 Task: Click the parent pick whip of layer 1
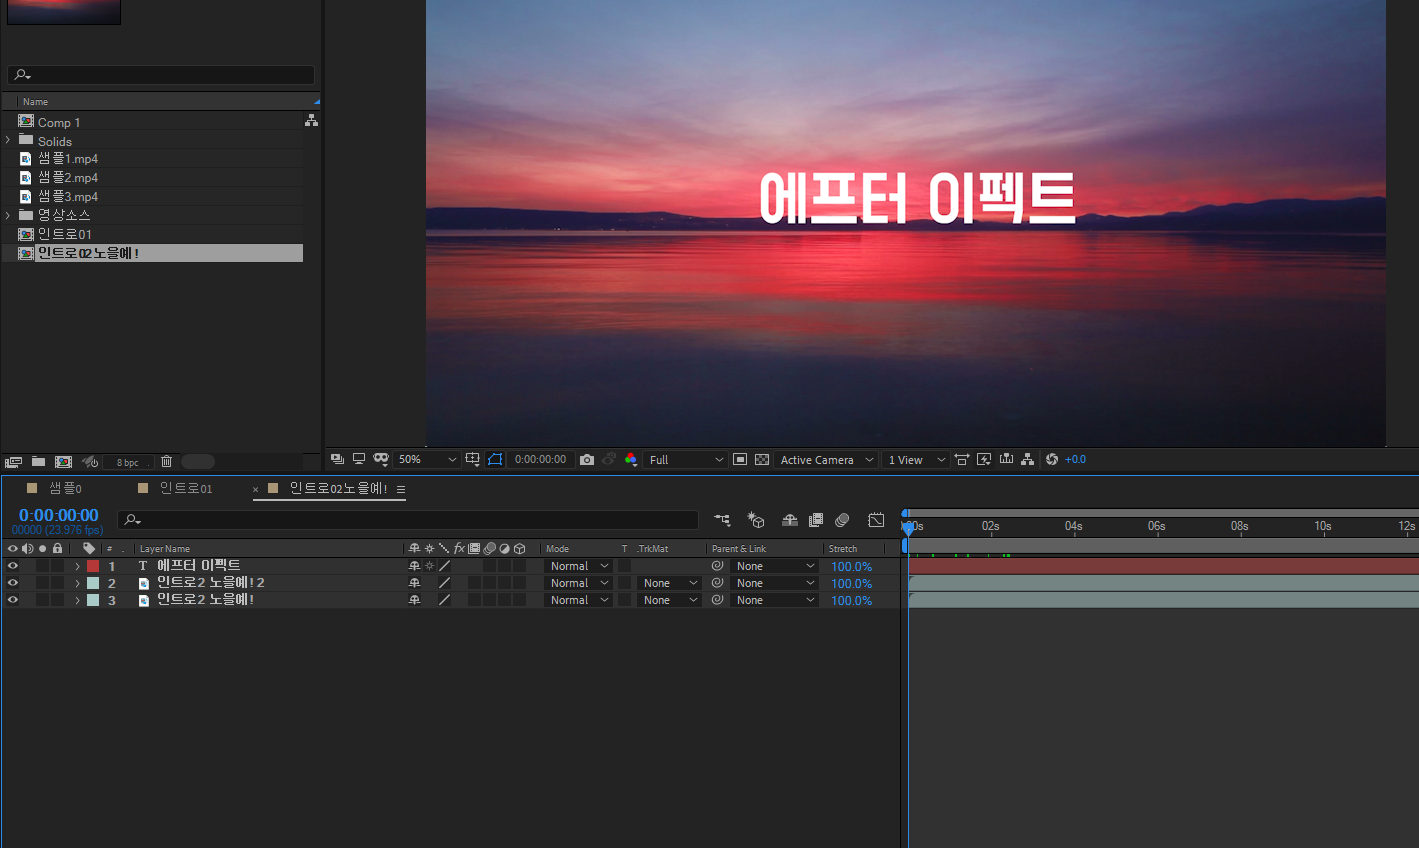(x=717, y=566)
